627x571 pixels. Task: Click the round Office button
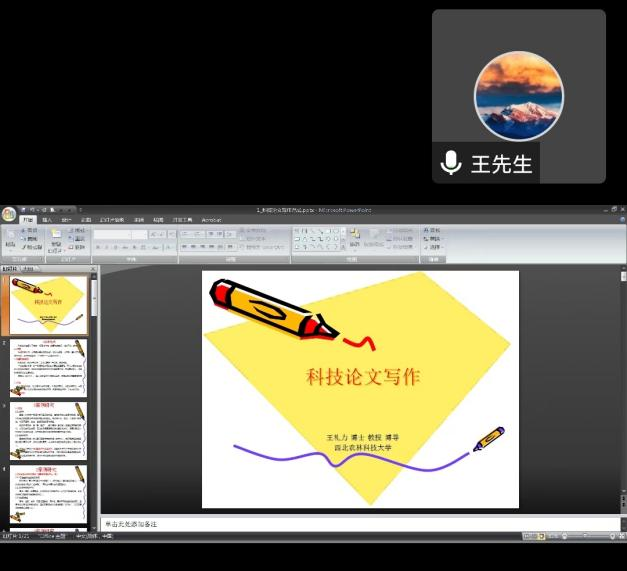9,214
